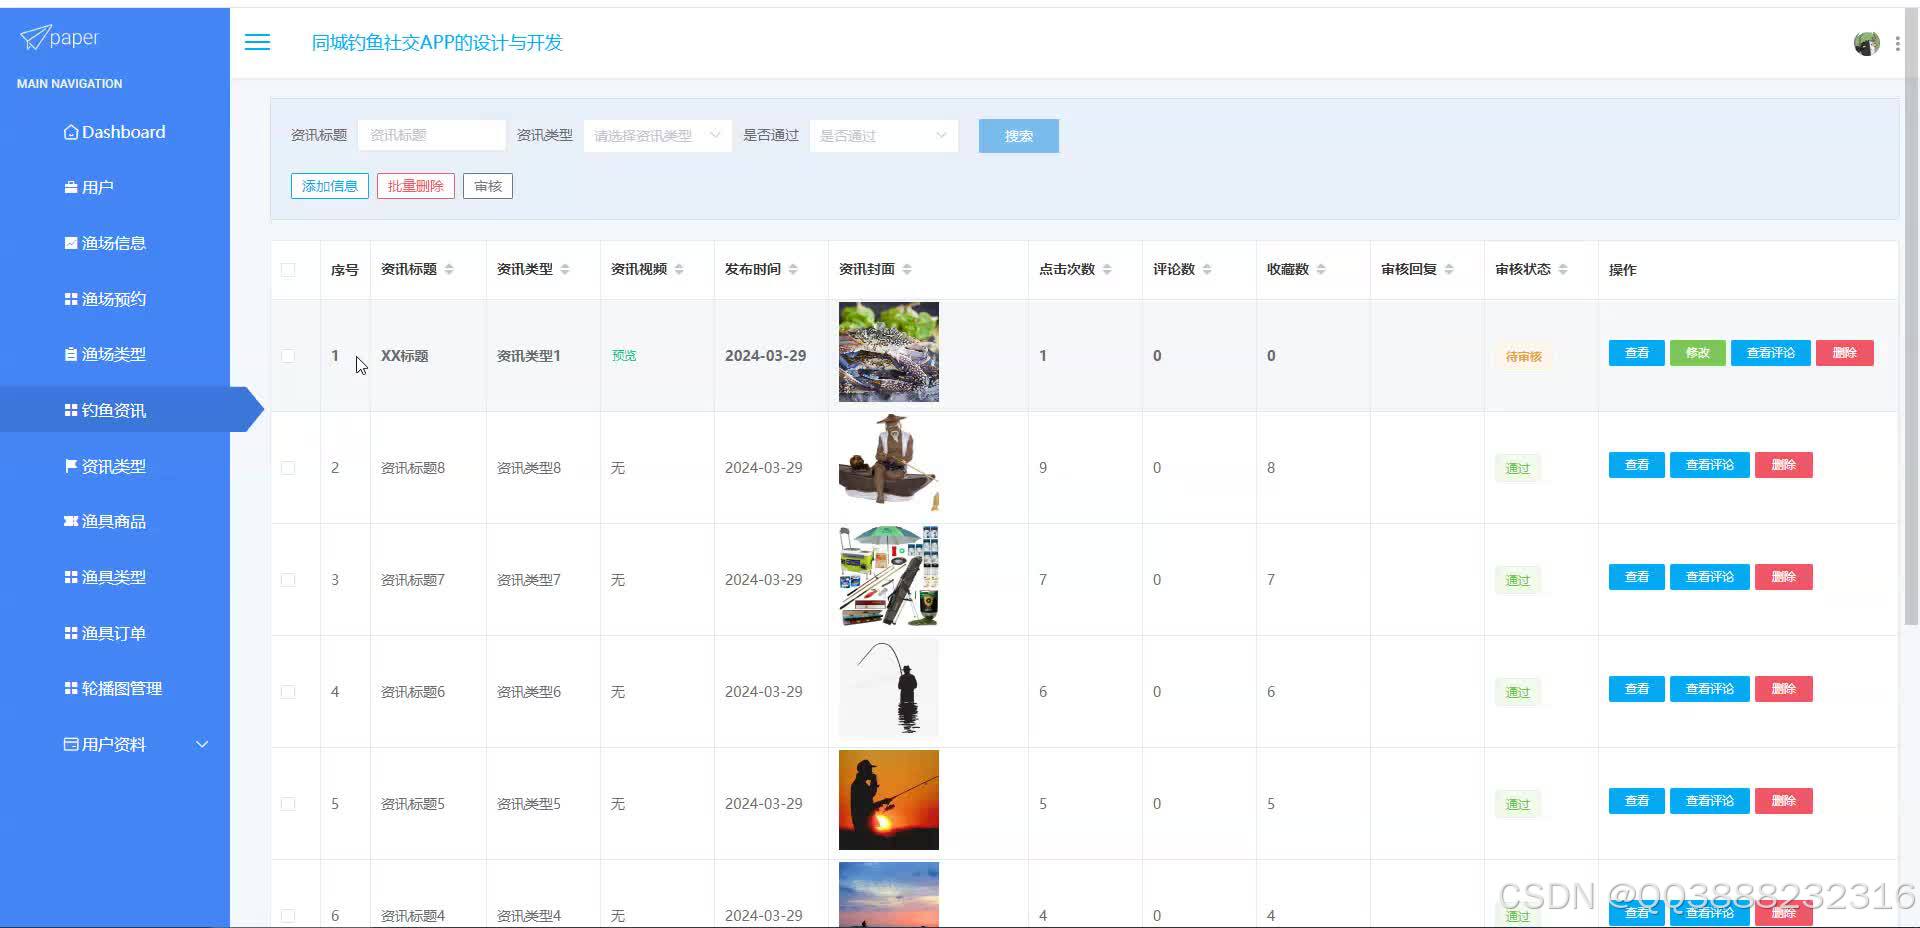The height and width of the screenshot is (928, 1920).
Task: Open sunset fisherman cover of 资讯标题5
Action: [888, 800]
